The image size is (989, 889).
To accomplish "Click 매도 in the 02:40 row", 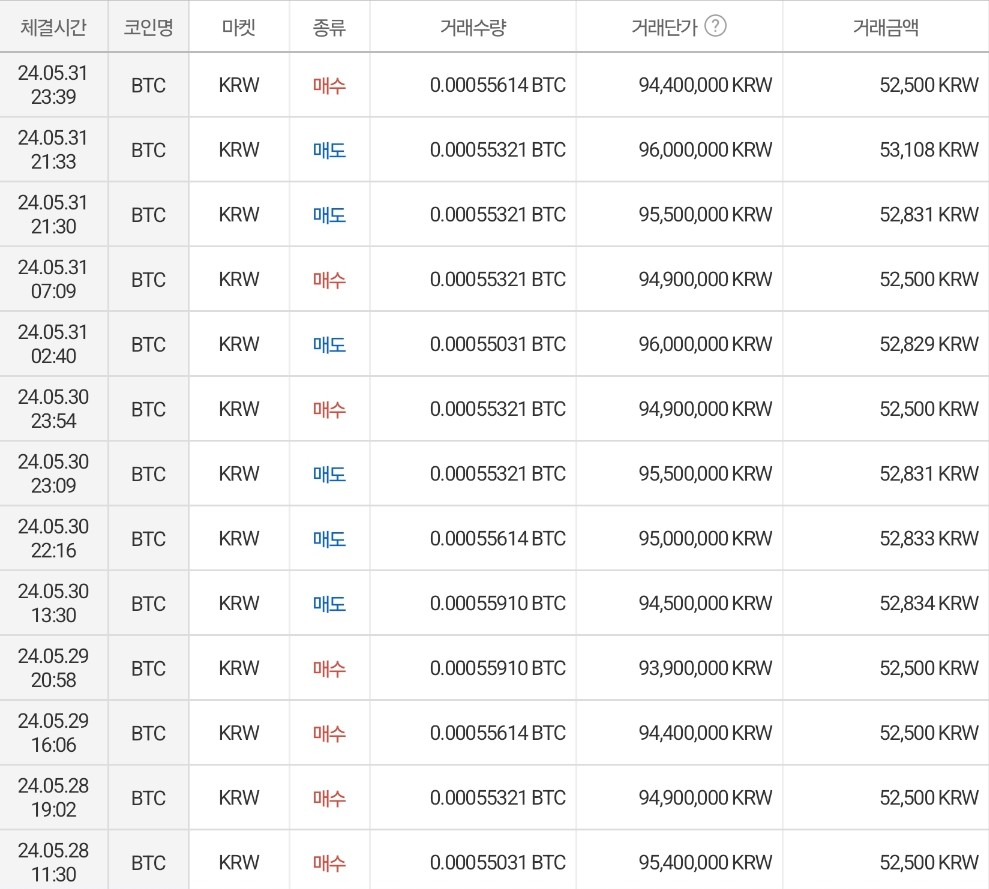I will (329, 344).
